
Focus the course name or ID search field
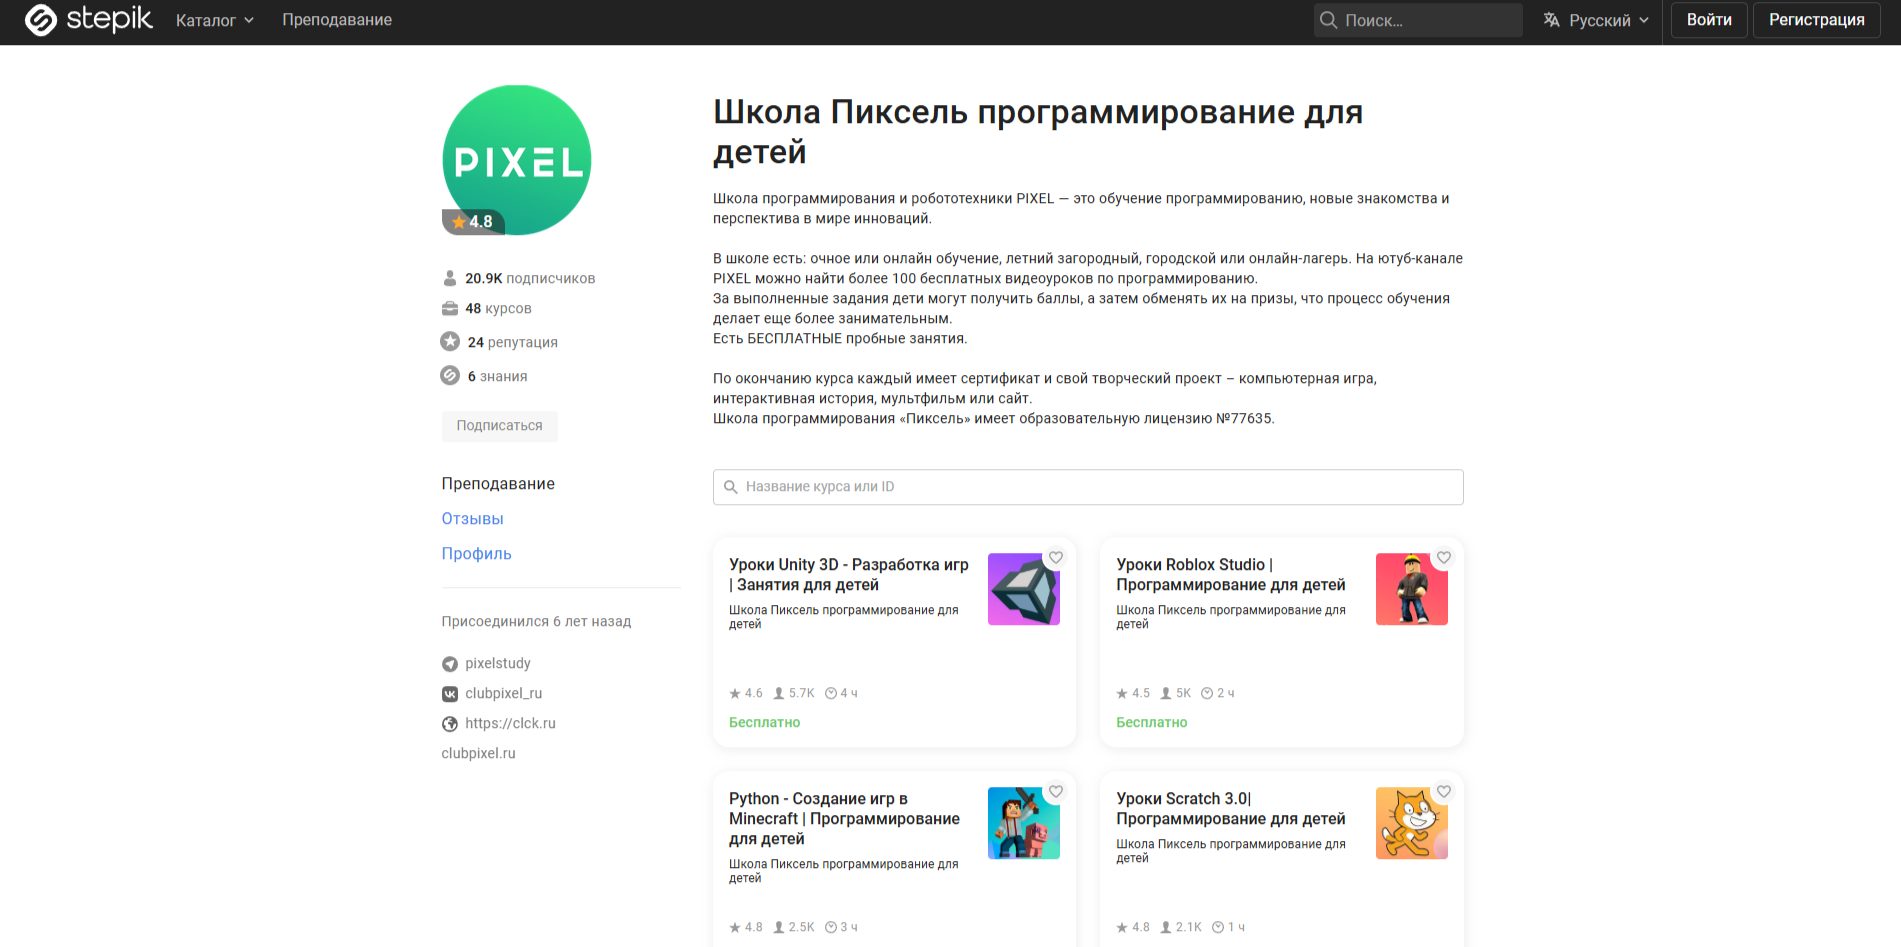(1088, 487)
